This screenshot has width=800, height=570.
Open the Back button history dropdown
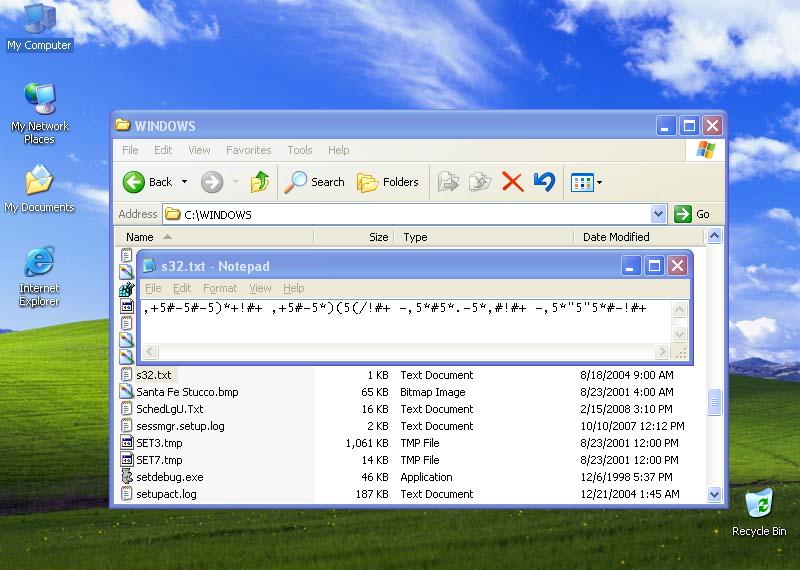pyautogui.click(x=185, y=182)
